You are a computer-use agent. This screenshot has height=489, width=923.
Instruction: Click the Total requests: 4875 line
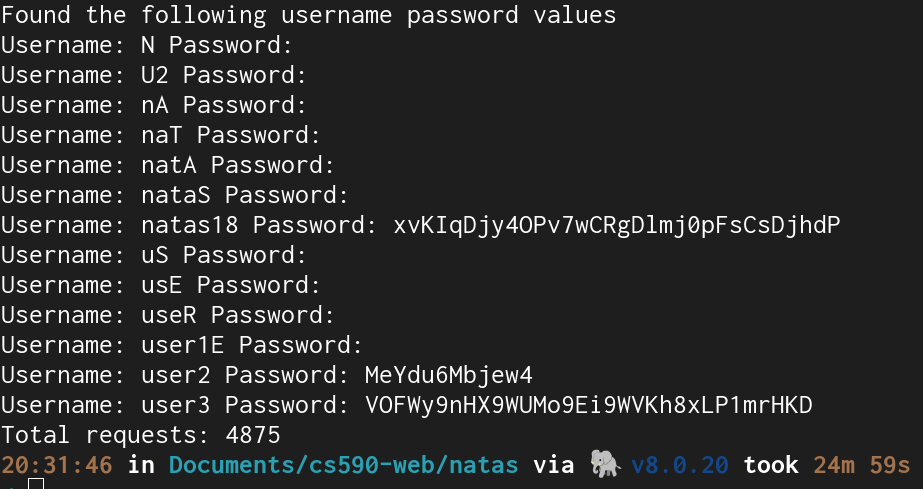[x=141, y=435]
